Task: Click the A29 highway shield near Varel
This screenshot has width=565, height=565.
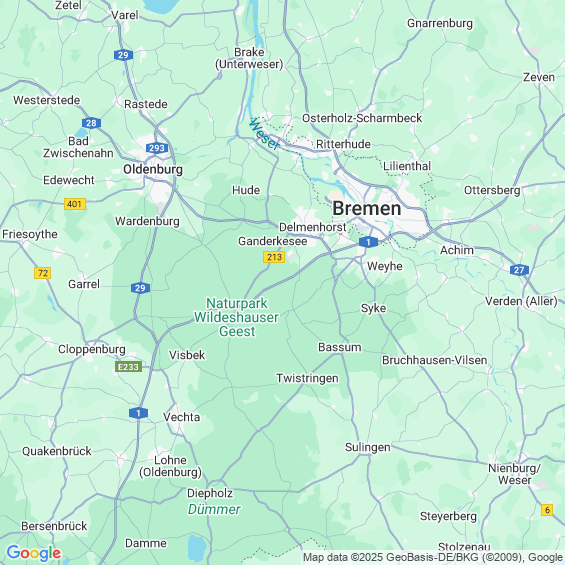Action: coord(123,55)
